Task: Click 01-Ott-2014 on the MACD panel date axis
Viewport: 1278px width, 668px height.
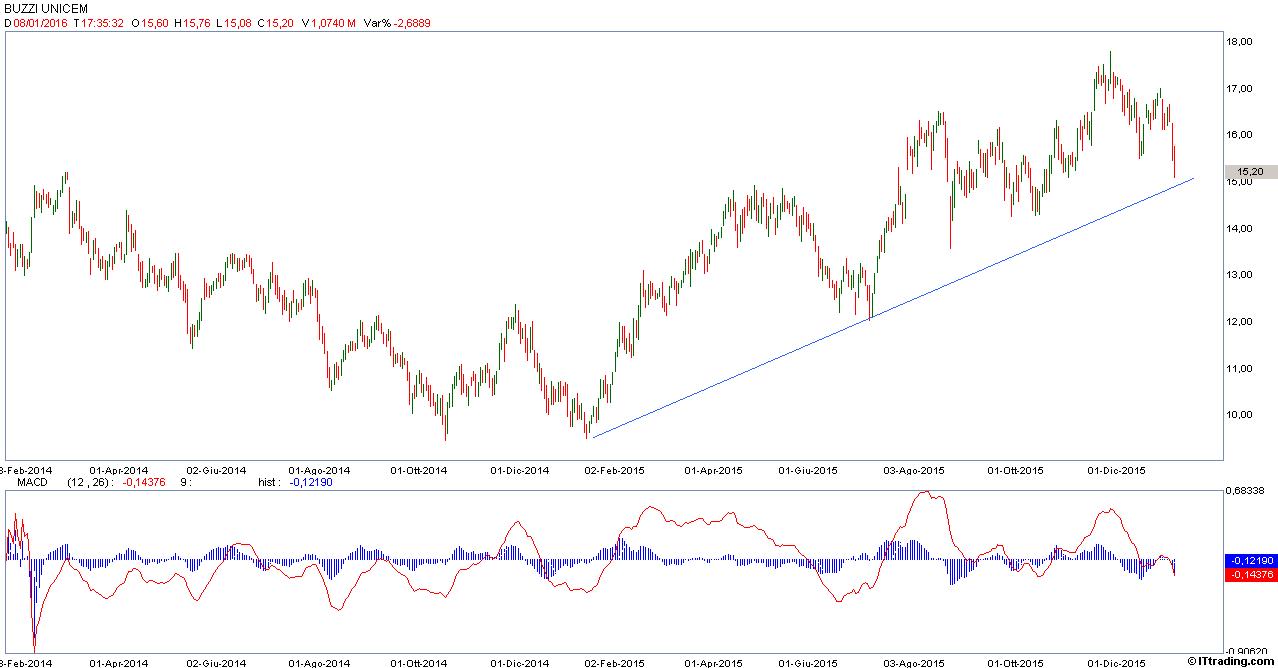Action: (x=418, y=663)
